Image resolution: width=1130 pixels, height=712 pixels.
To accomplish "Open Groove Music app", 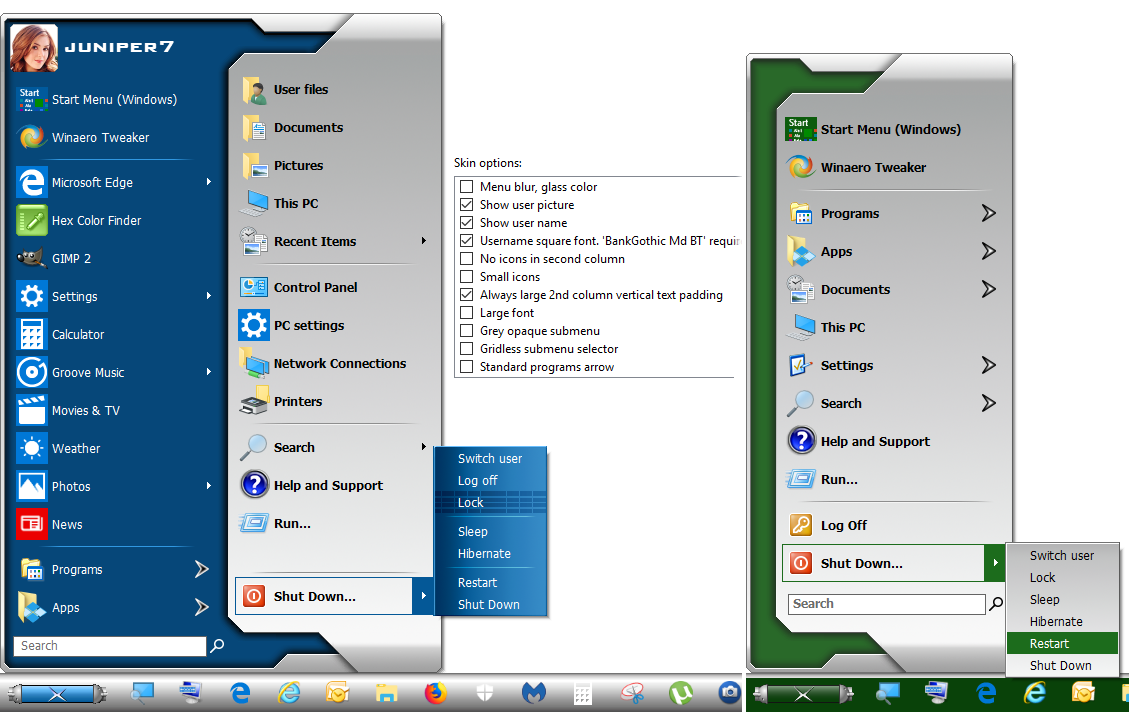I will click(88, 372).
